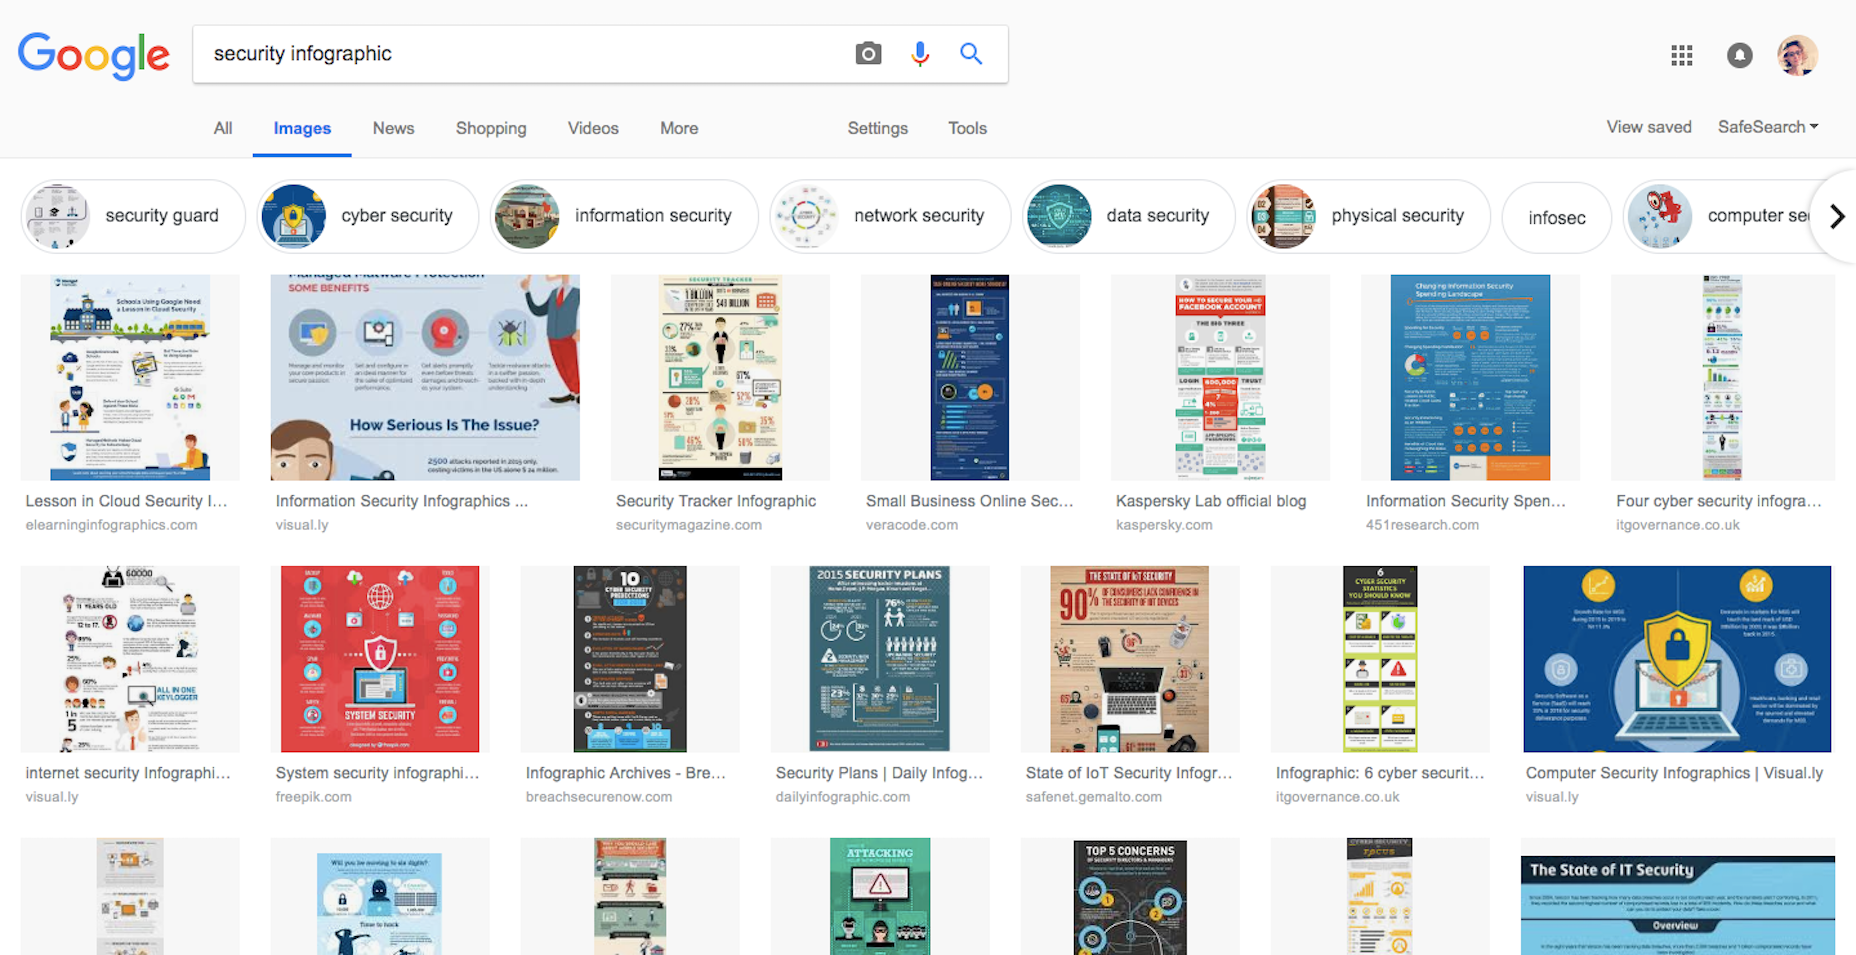Viewport: 1856px width, 955px height.
Task: Visit 451research.com source link
Action: (1422, 525)
